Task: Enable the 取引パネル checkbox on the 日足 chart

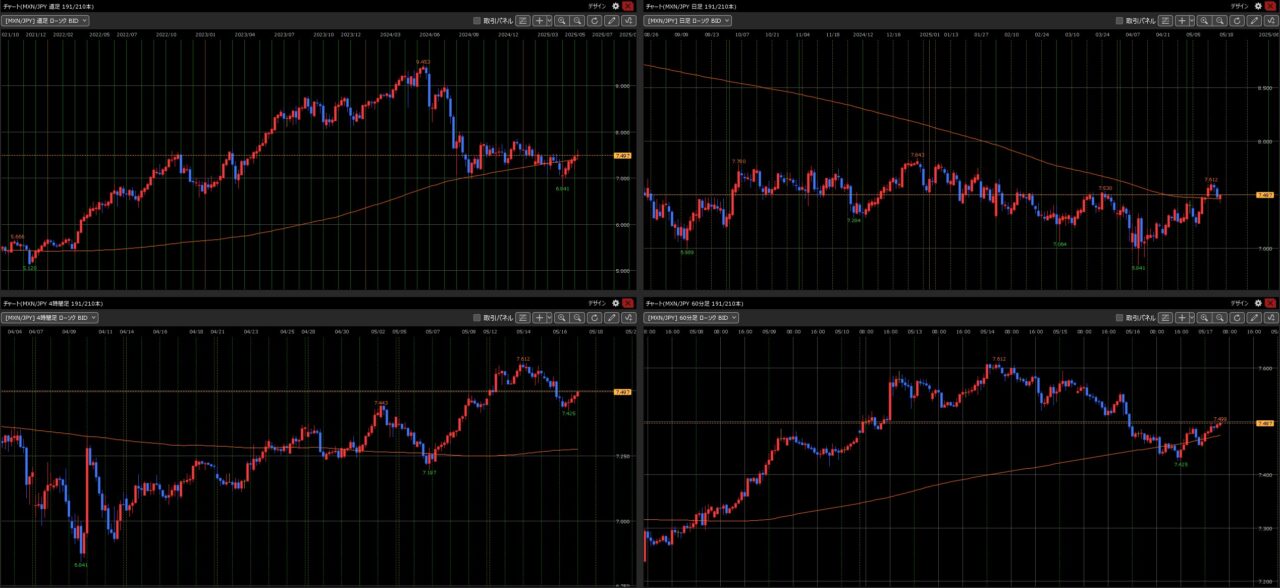Action: click(x=1120, y=20)
